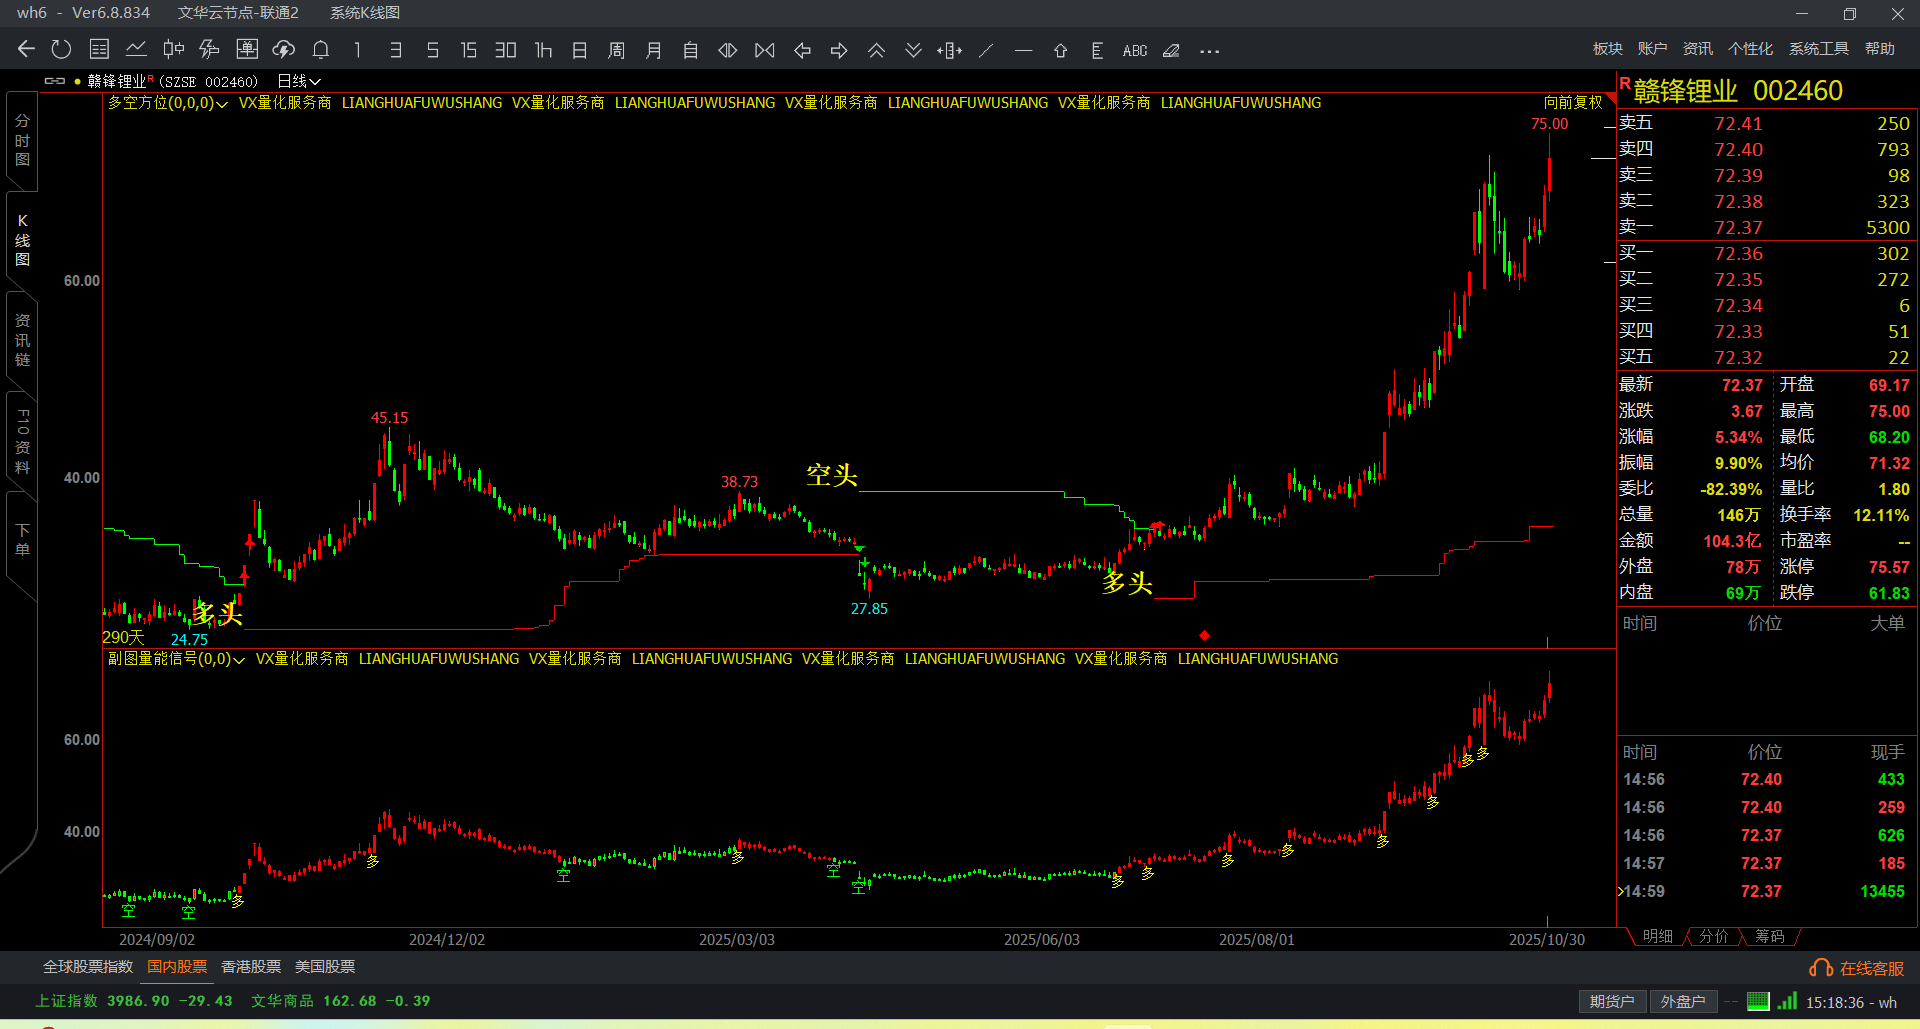Click the horizontal stretch chart icon
Screen dimensions: 1920x1029
(950, 50)
